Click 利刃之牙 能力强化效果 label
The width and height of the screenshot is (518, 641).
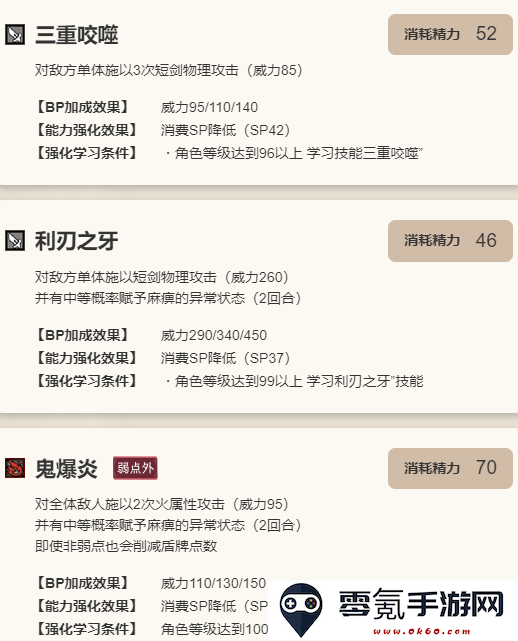click(87, 358)
